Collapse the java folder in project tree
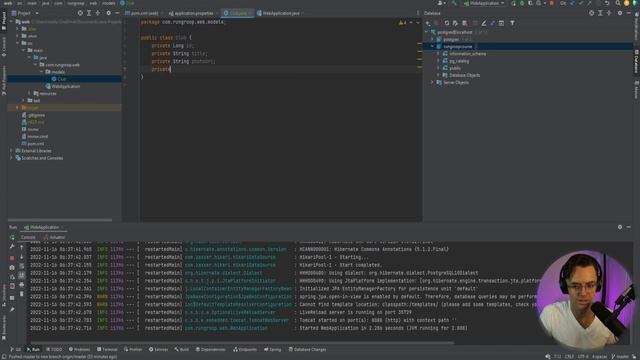Image resolution: width=640 pixels, height=360 pixels. [x=30, y=58]
